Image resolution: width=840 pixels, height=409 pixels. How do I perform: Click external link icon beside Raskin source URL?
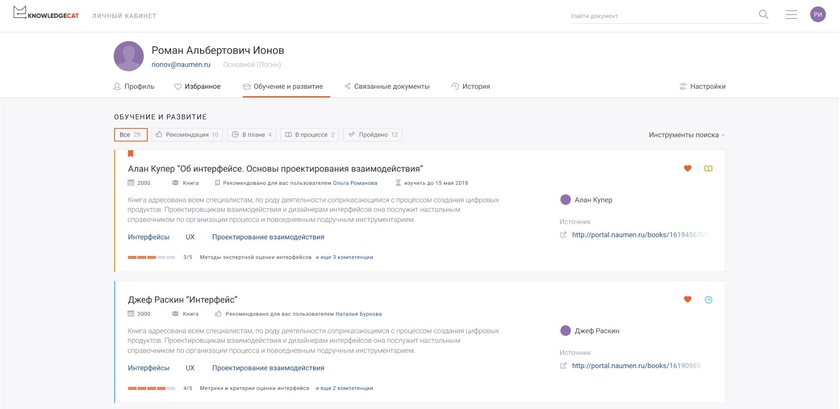pos(564,366)
